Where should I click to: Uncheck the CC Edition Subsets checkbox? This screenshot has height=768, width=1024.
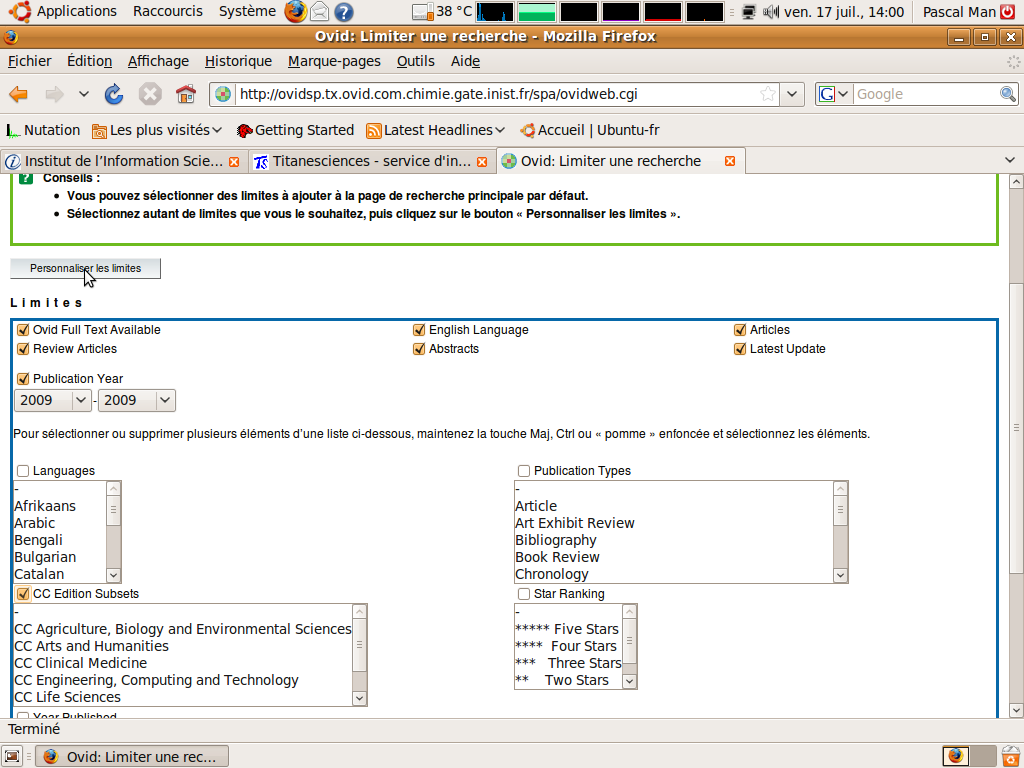pyautogui.click(x=24, y=594)
